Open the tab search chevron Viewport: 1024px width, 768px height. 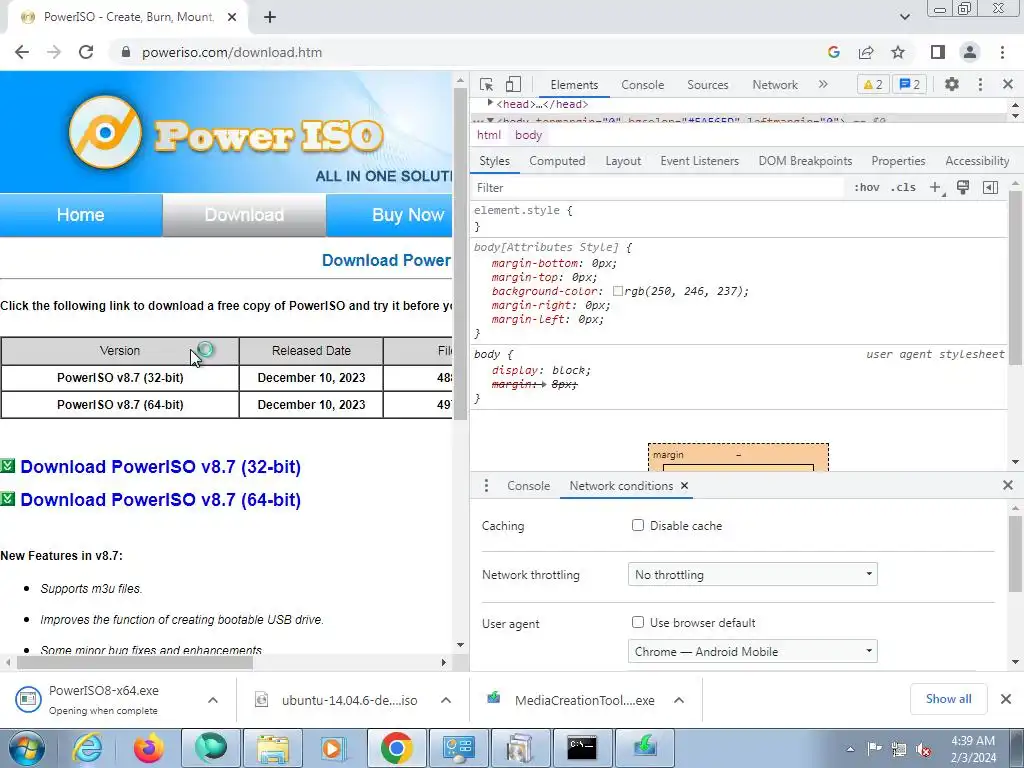point(905,17)
